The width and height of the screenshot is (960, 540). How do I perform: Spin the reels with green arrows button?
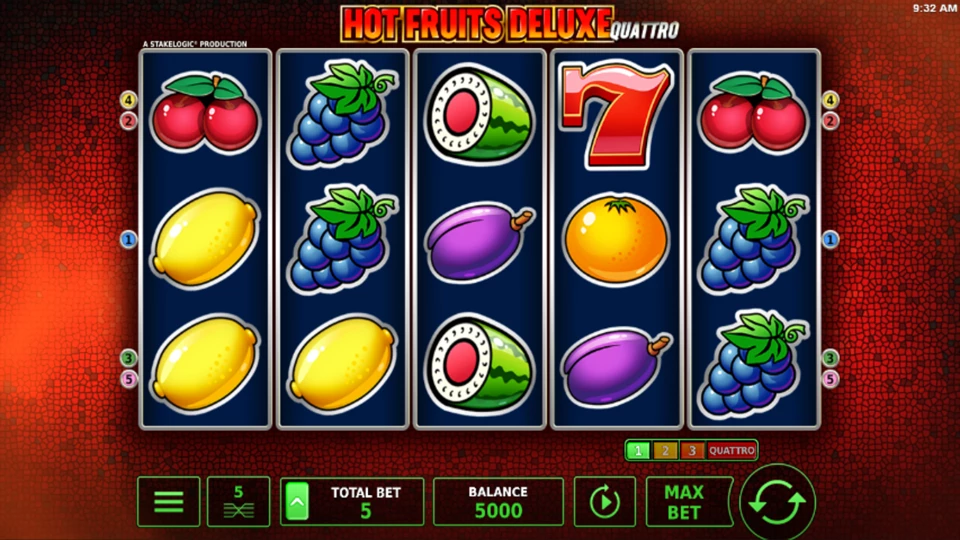coord(778,502)
